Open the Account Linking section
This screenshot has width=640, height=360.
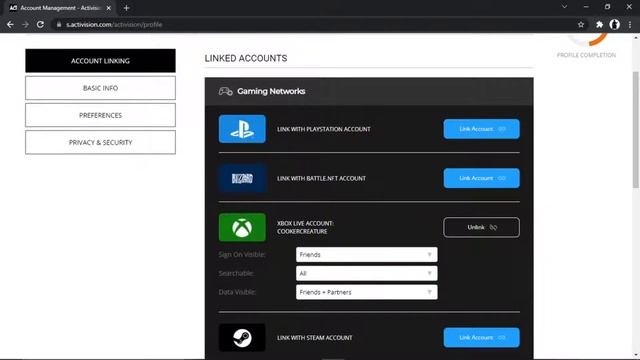[100, 61]
